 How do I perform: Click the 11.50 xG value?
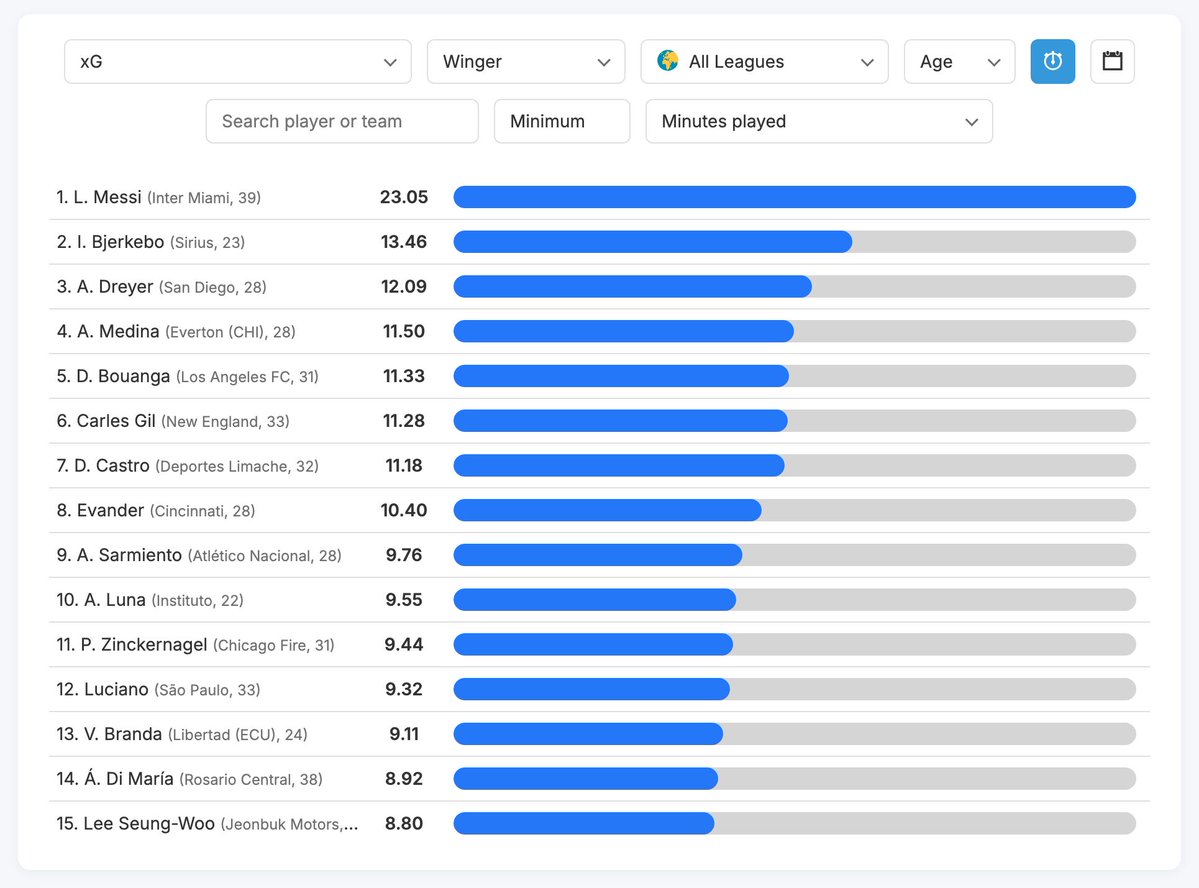(x=404, y=331)
